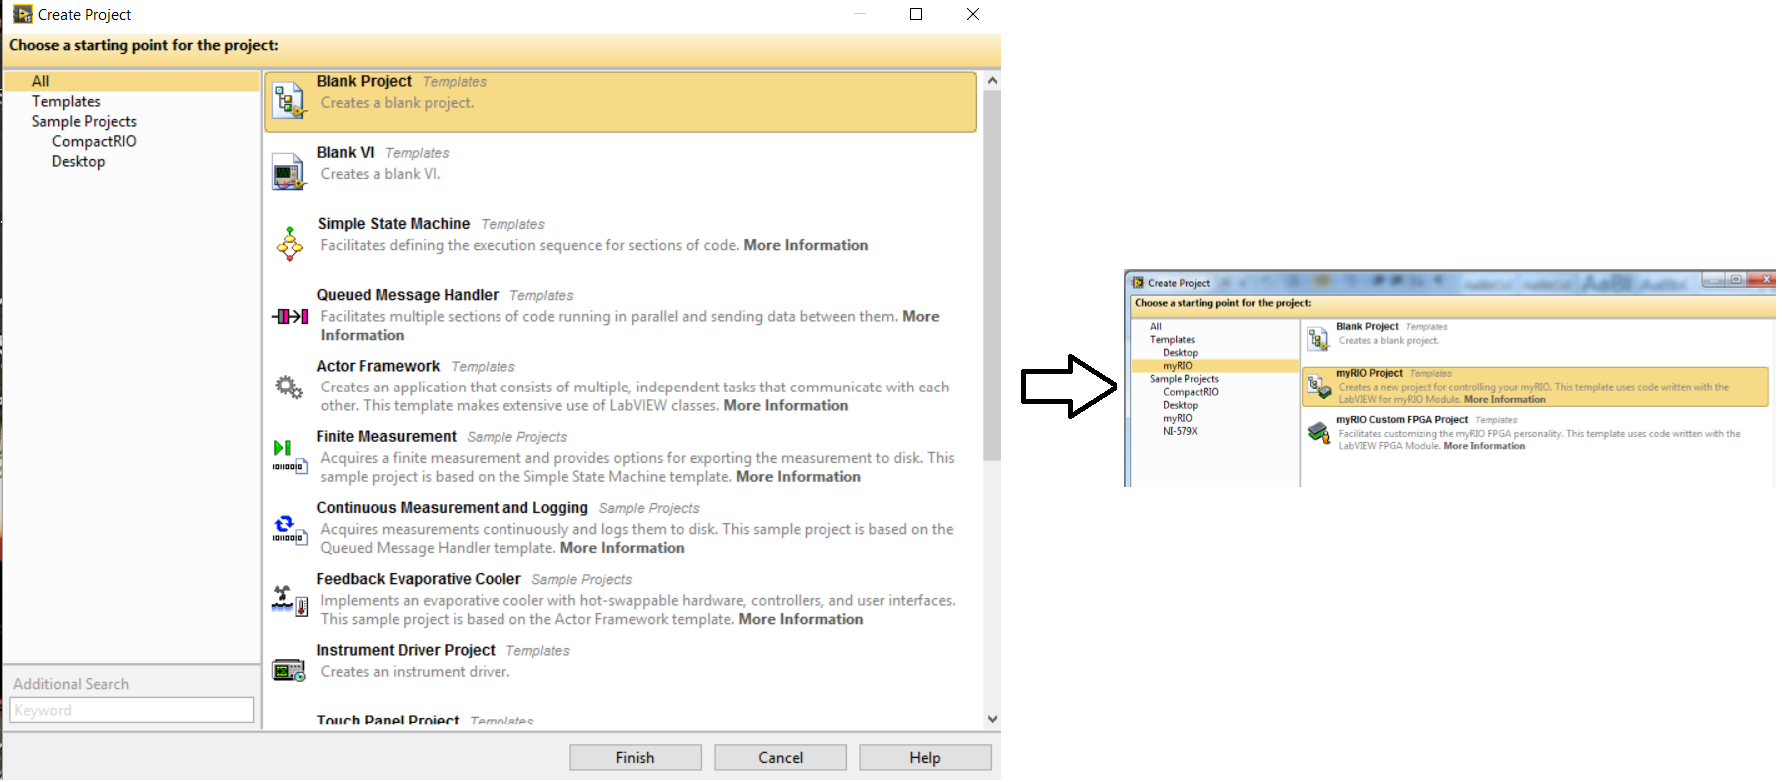This screenshot has height=782, width=1782.
Task: Open More Information for Feedback Evaporative Cooler
Action: point(801,619)
